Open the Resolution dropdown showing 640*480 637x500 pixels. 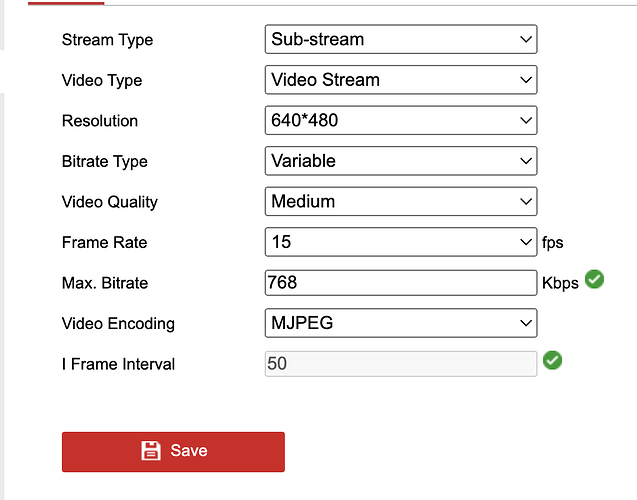coord(401,120)
